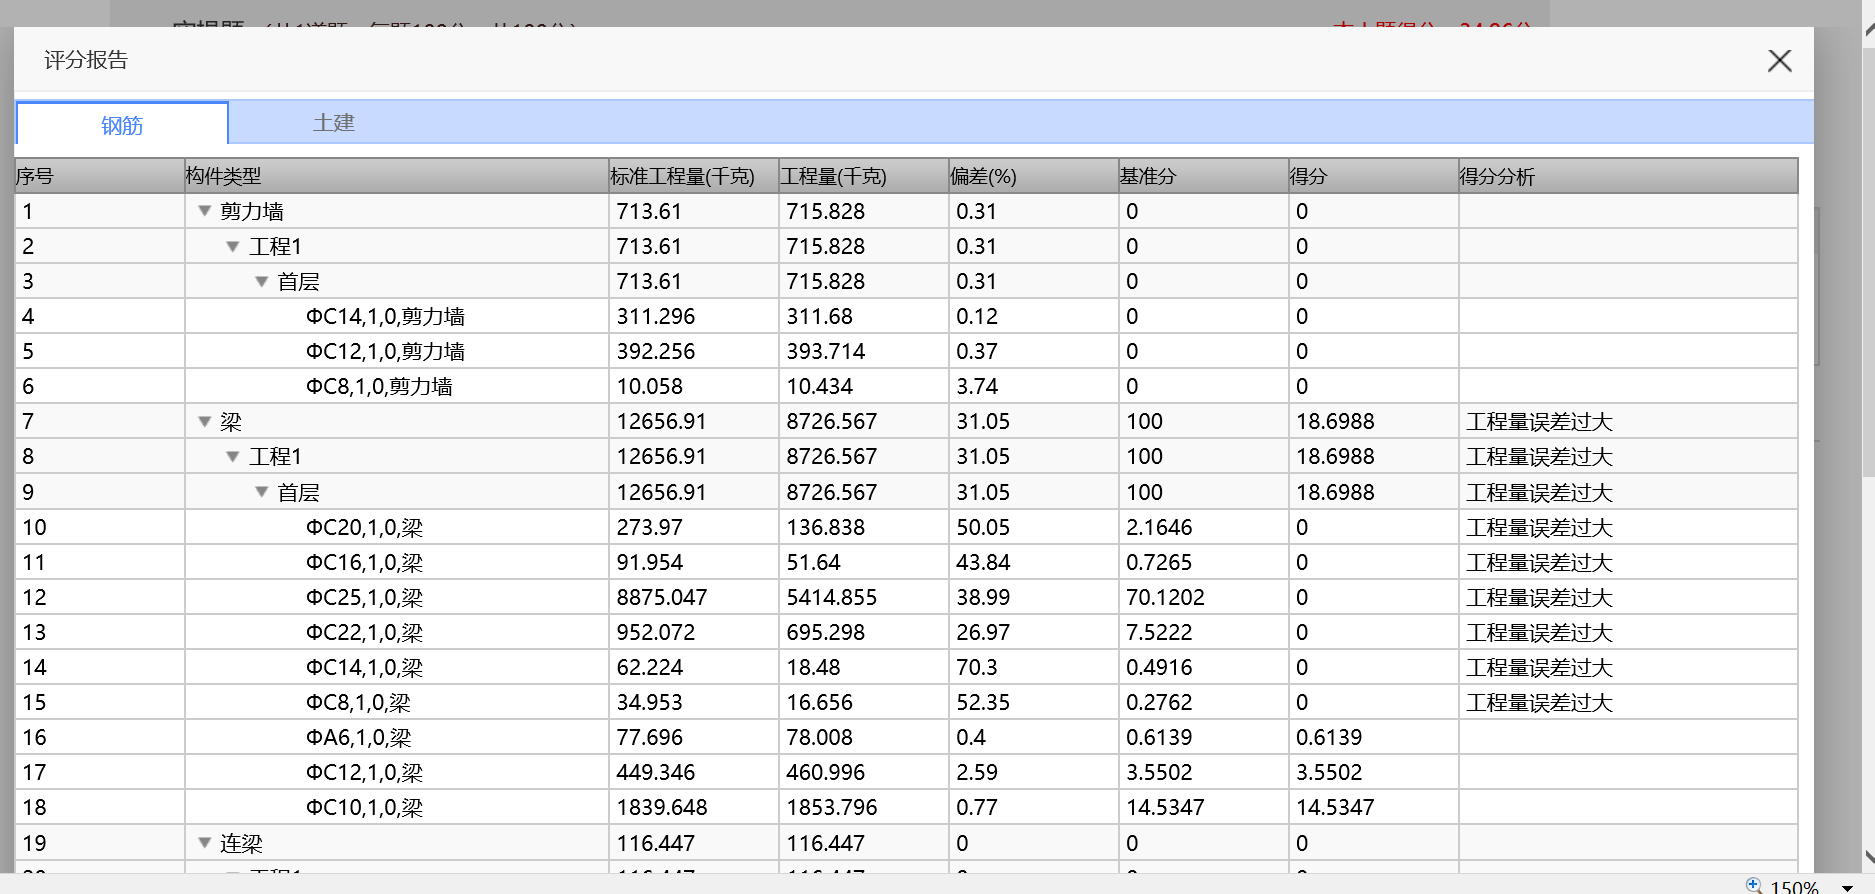Screen dimensions: 1875x894
Task: Collapse the 梁 node in row 7
Action: point(204,421)
